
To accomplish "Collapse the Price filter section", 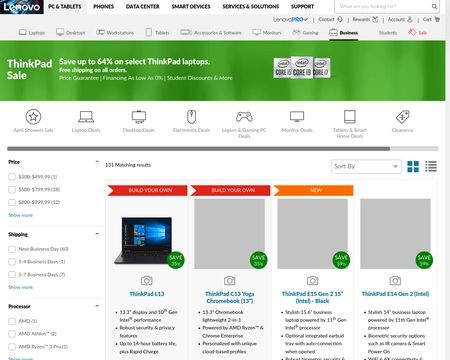I will tap(97, 162).
